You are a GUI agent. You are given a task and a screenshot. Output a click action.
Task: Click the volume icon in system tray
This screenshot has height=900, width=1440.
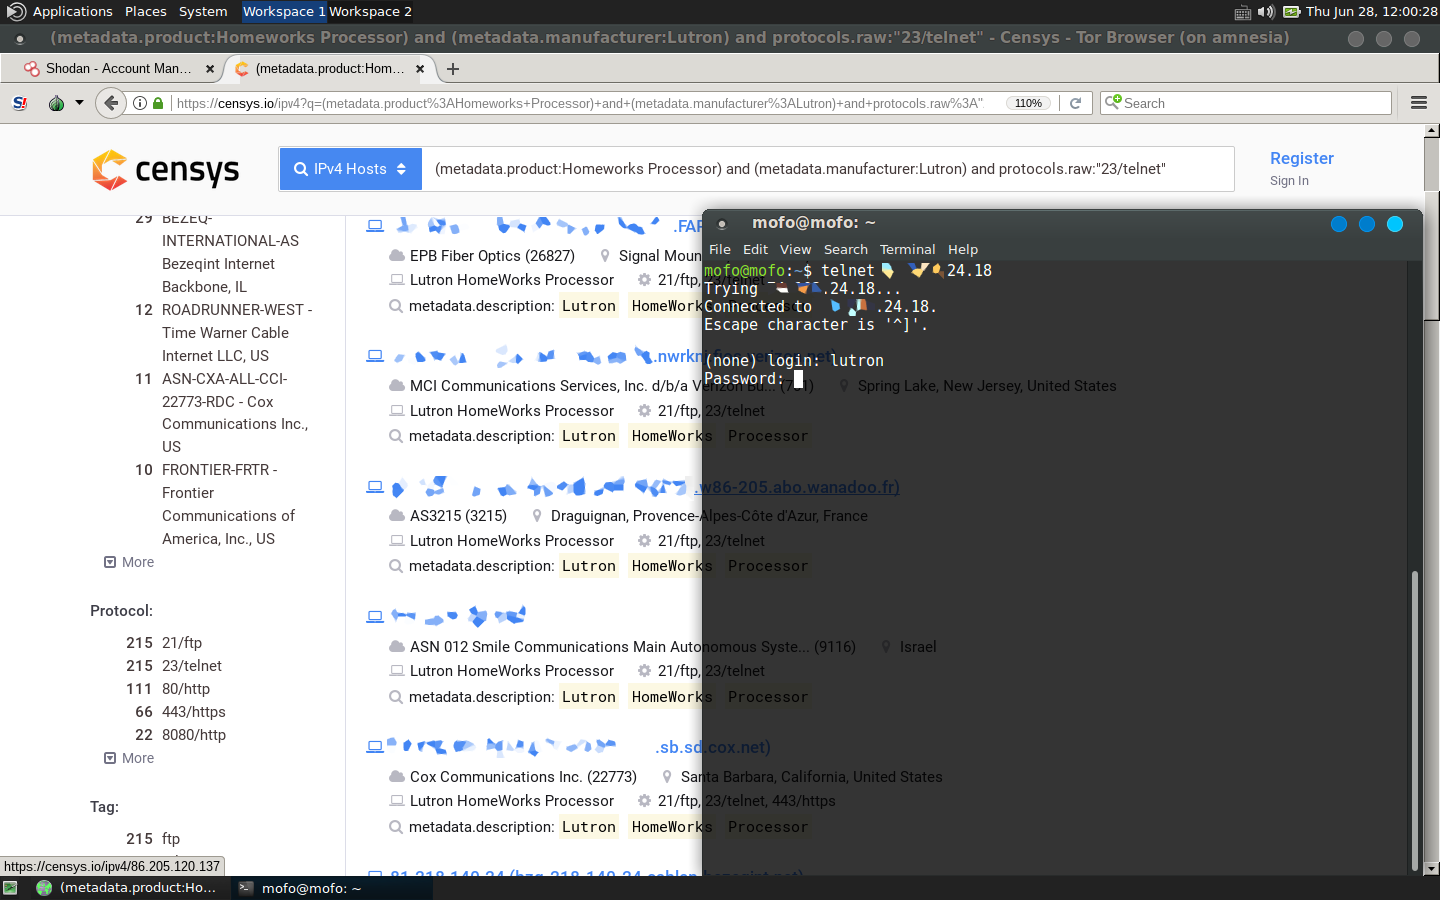pos(1266,12)
